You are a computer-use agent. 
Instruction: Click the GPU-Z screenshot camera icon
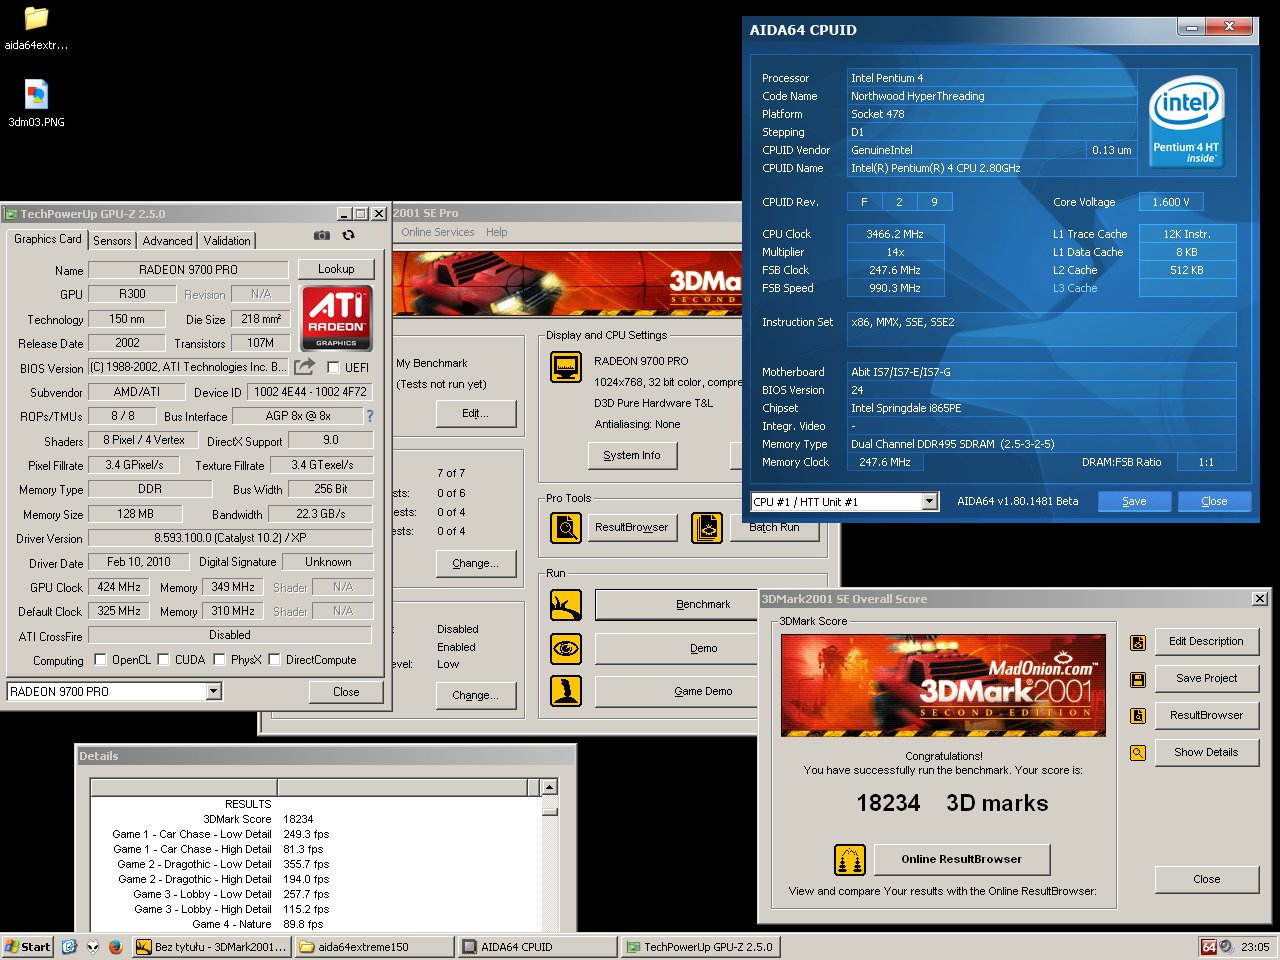click(x=322, y=235)
